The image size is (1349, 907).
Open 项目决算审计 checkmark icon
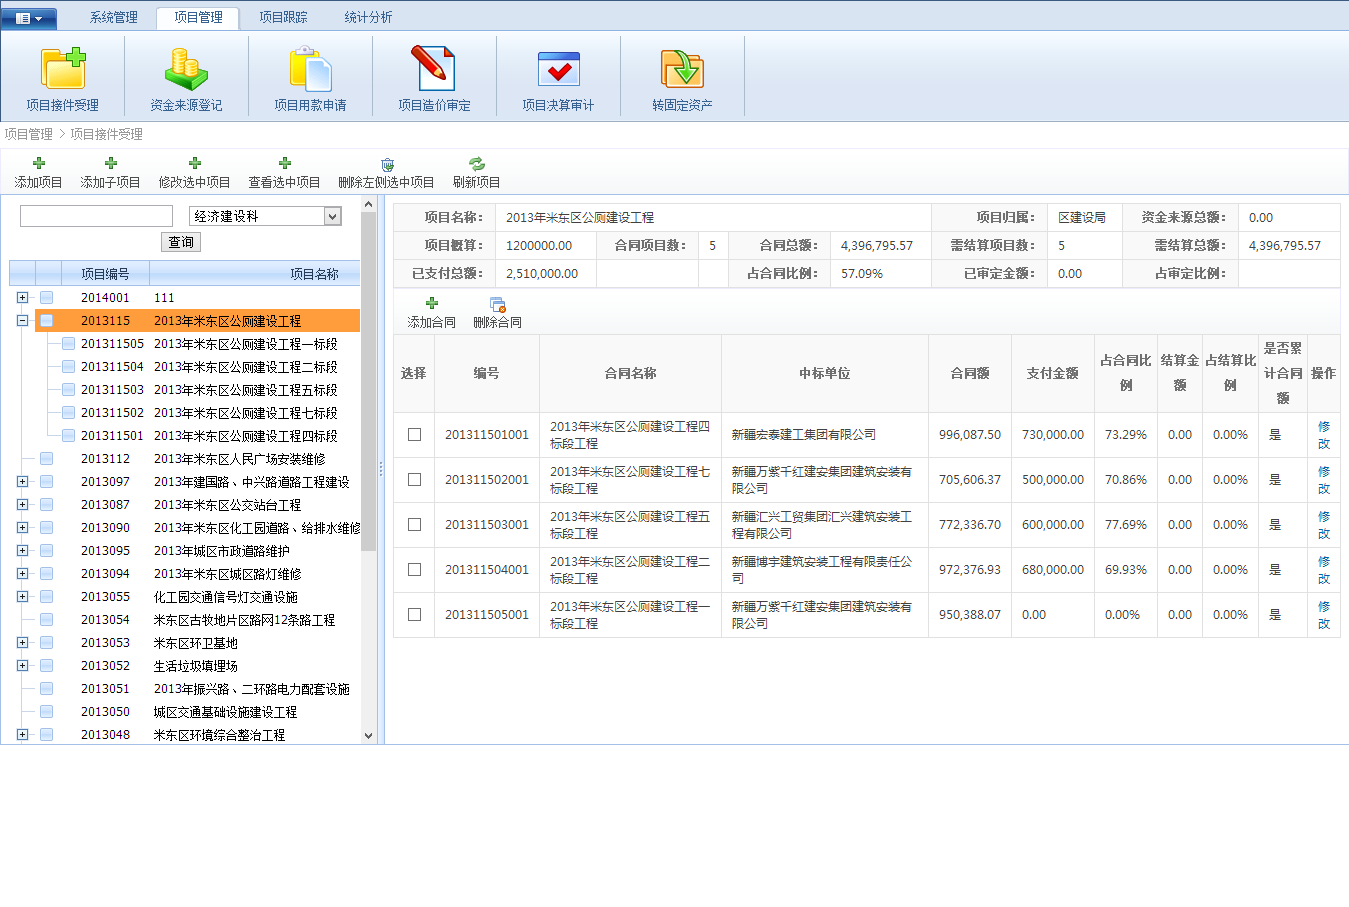pyautogui.click(x=558, y=69)
